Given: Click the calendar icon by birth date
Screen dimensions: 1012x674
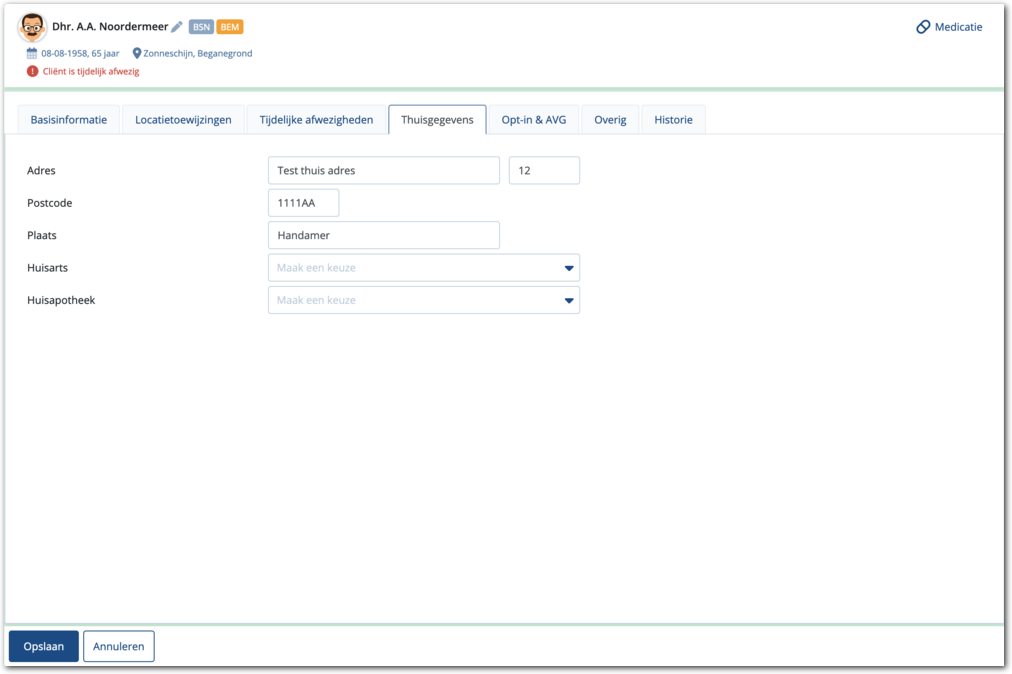Looking at the screenshot, I should 32,53.
